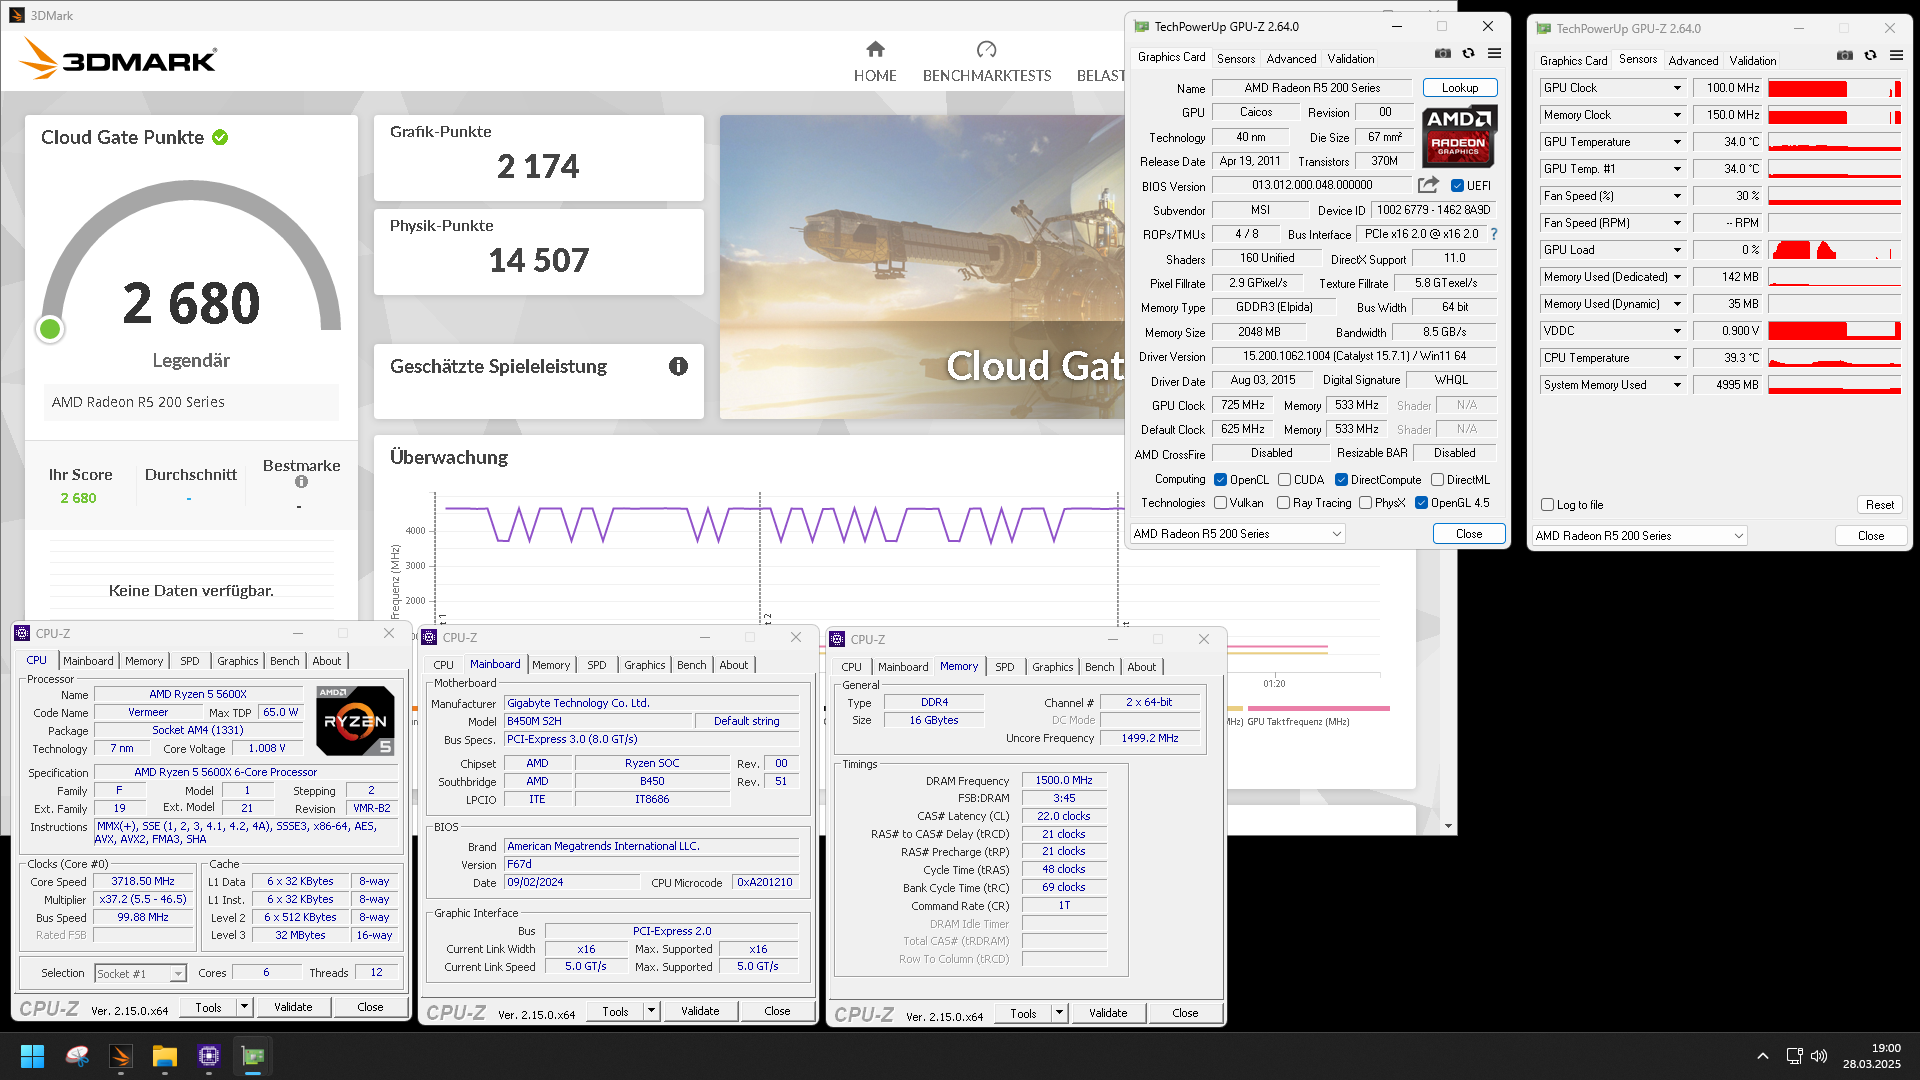Expand the CPU Temperature sensor dropdown
This screenshot has height=1080, width=1920.
pos(1677,358)
